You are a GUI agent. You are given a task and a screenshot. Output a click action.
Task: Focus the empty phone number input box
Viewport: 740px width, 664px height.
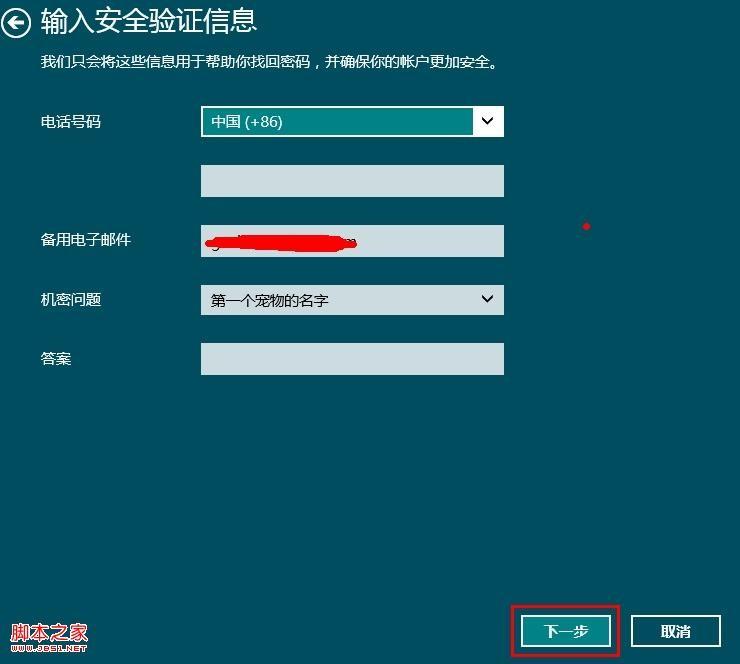tap(352, 181)
